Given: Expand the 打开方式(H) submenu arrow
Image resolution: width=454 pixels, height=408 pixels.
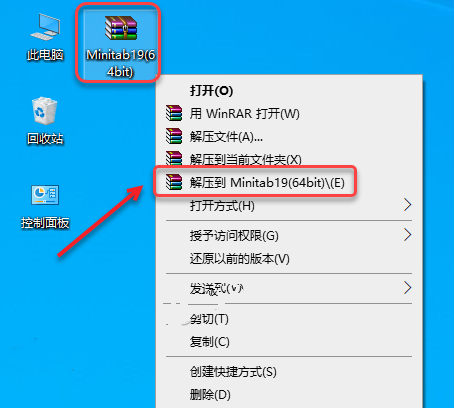Looking at the screenshot, I should [407, 205].
